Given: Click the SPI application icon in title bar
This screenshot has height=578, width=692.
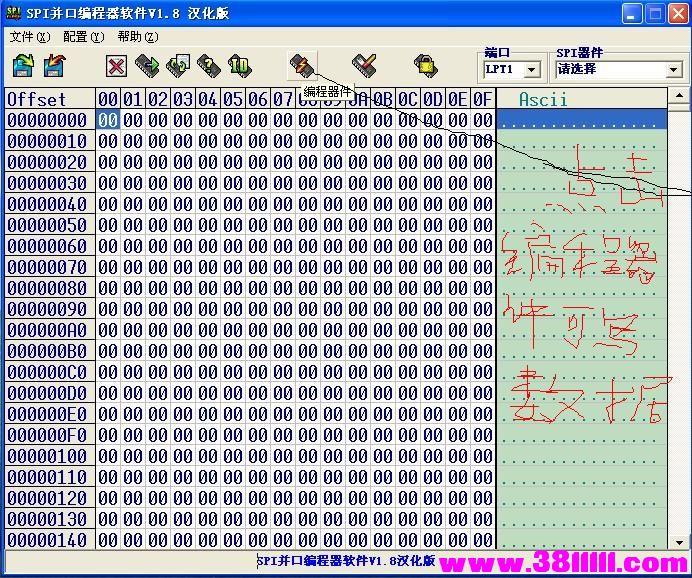Looking at the screenshot, I should 13,12.
